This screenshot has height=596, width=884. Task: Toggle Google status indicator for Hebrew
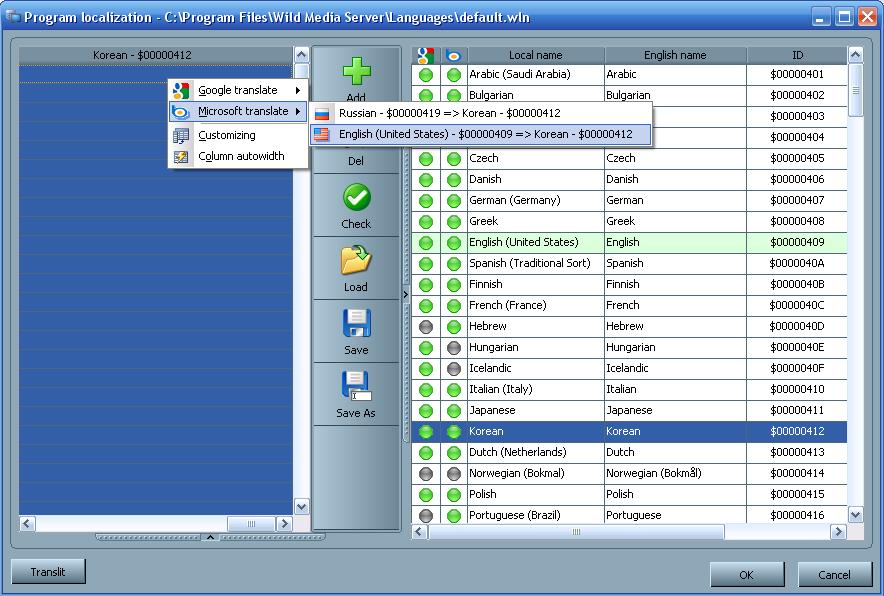coord(426,326)
